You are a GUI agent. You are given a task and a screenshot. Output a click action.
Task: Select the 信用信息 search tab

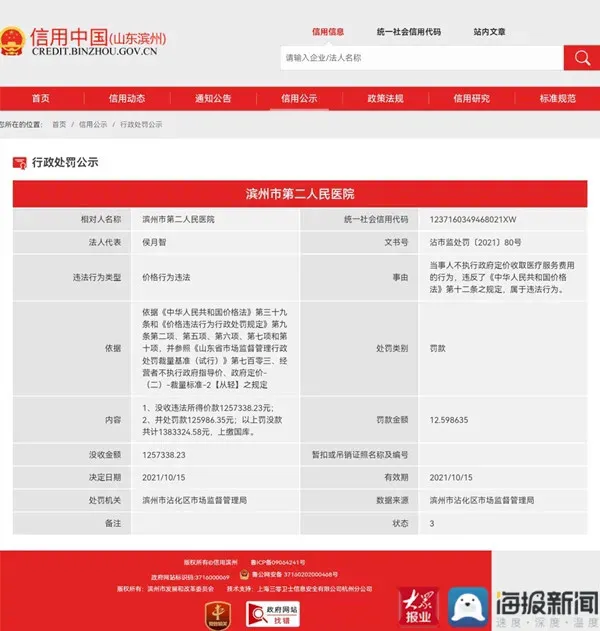[328, 32]
